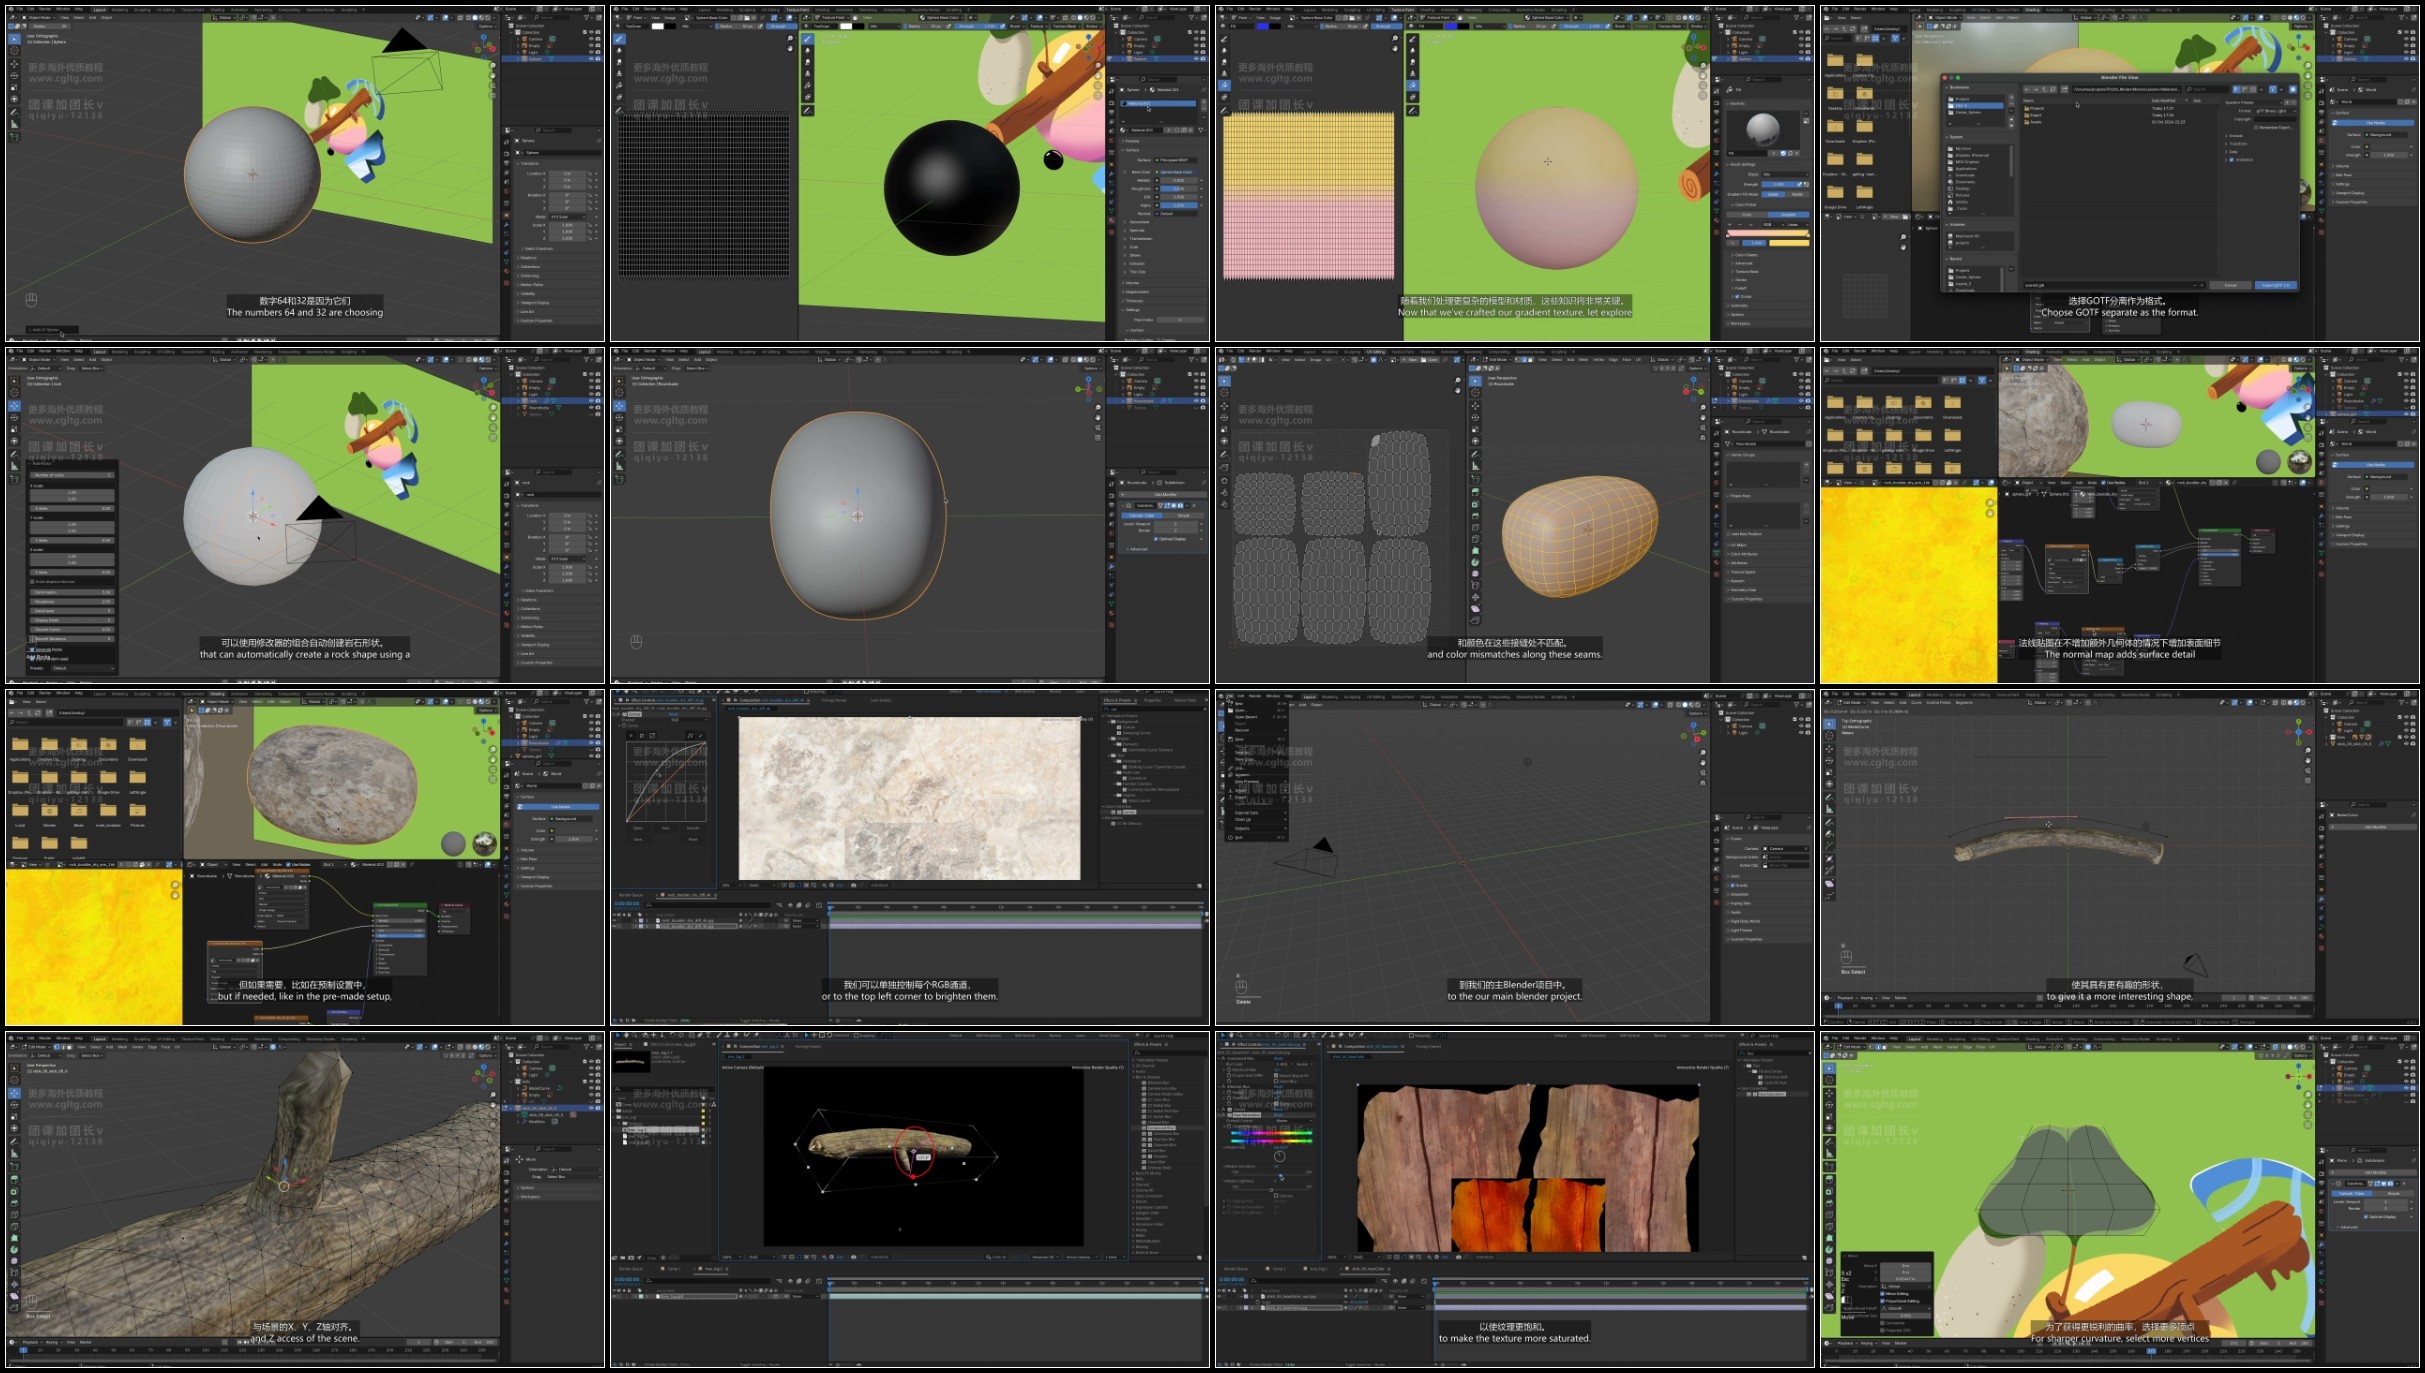Click the filter funnel icon in Blender File View

2272,89
